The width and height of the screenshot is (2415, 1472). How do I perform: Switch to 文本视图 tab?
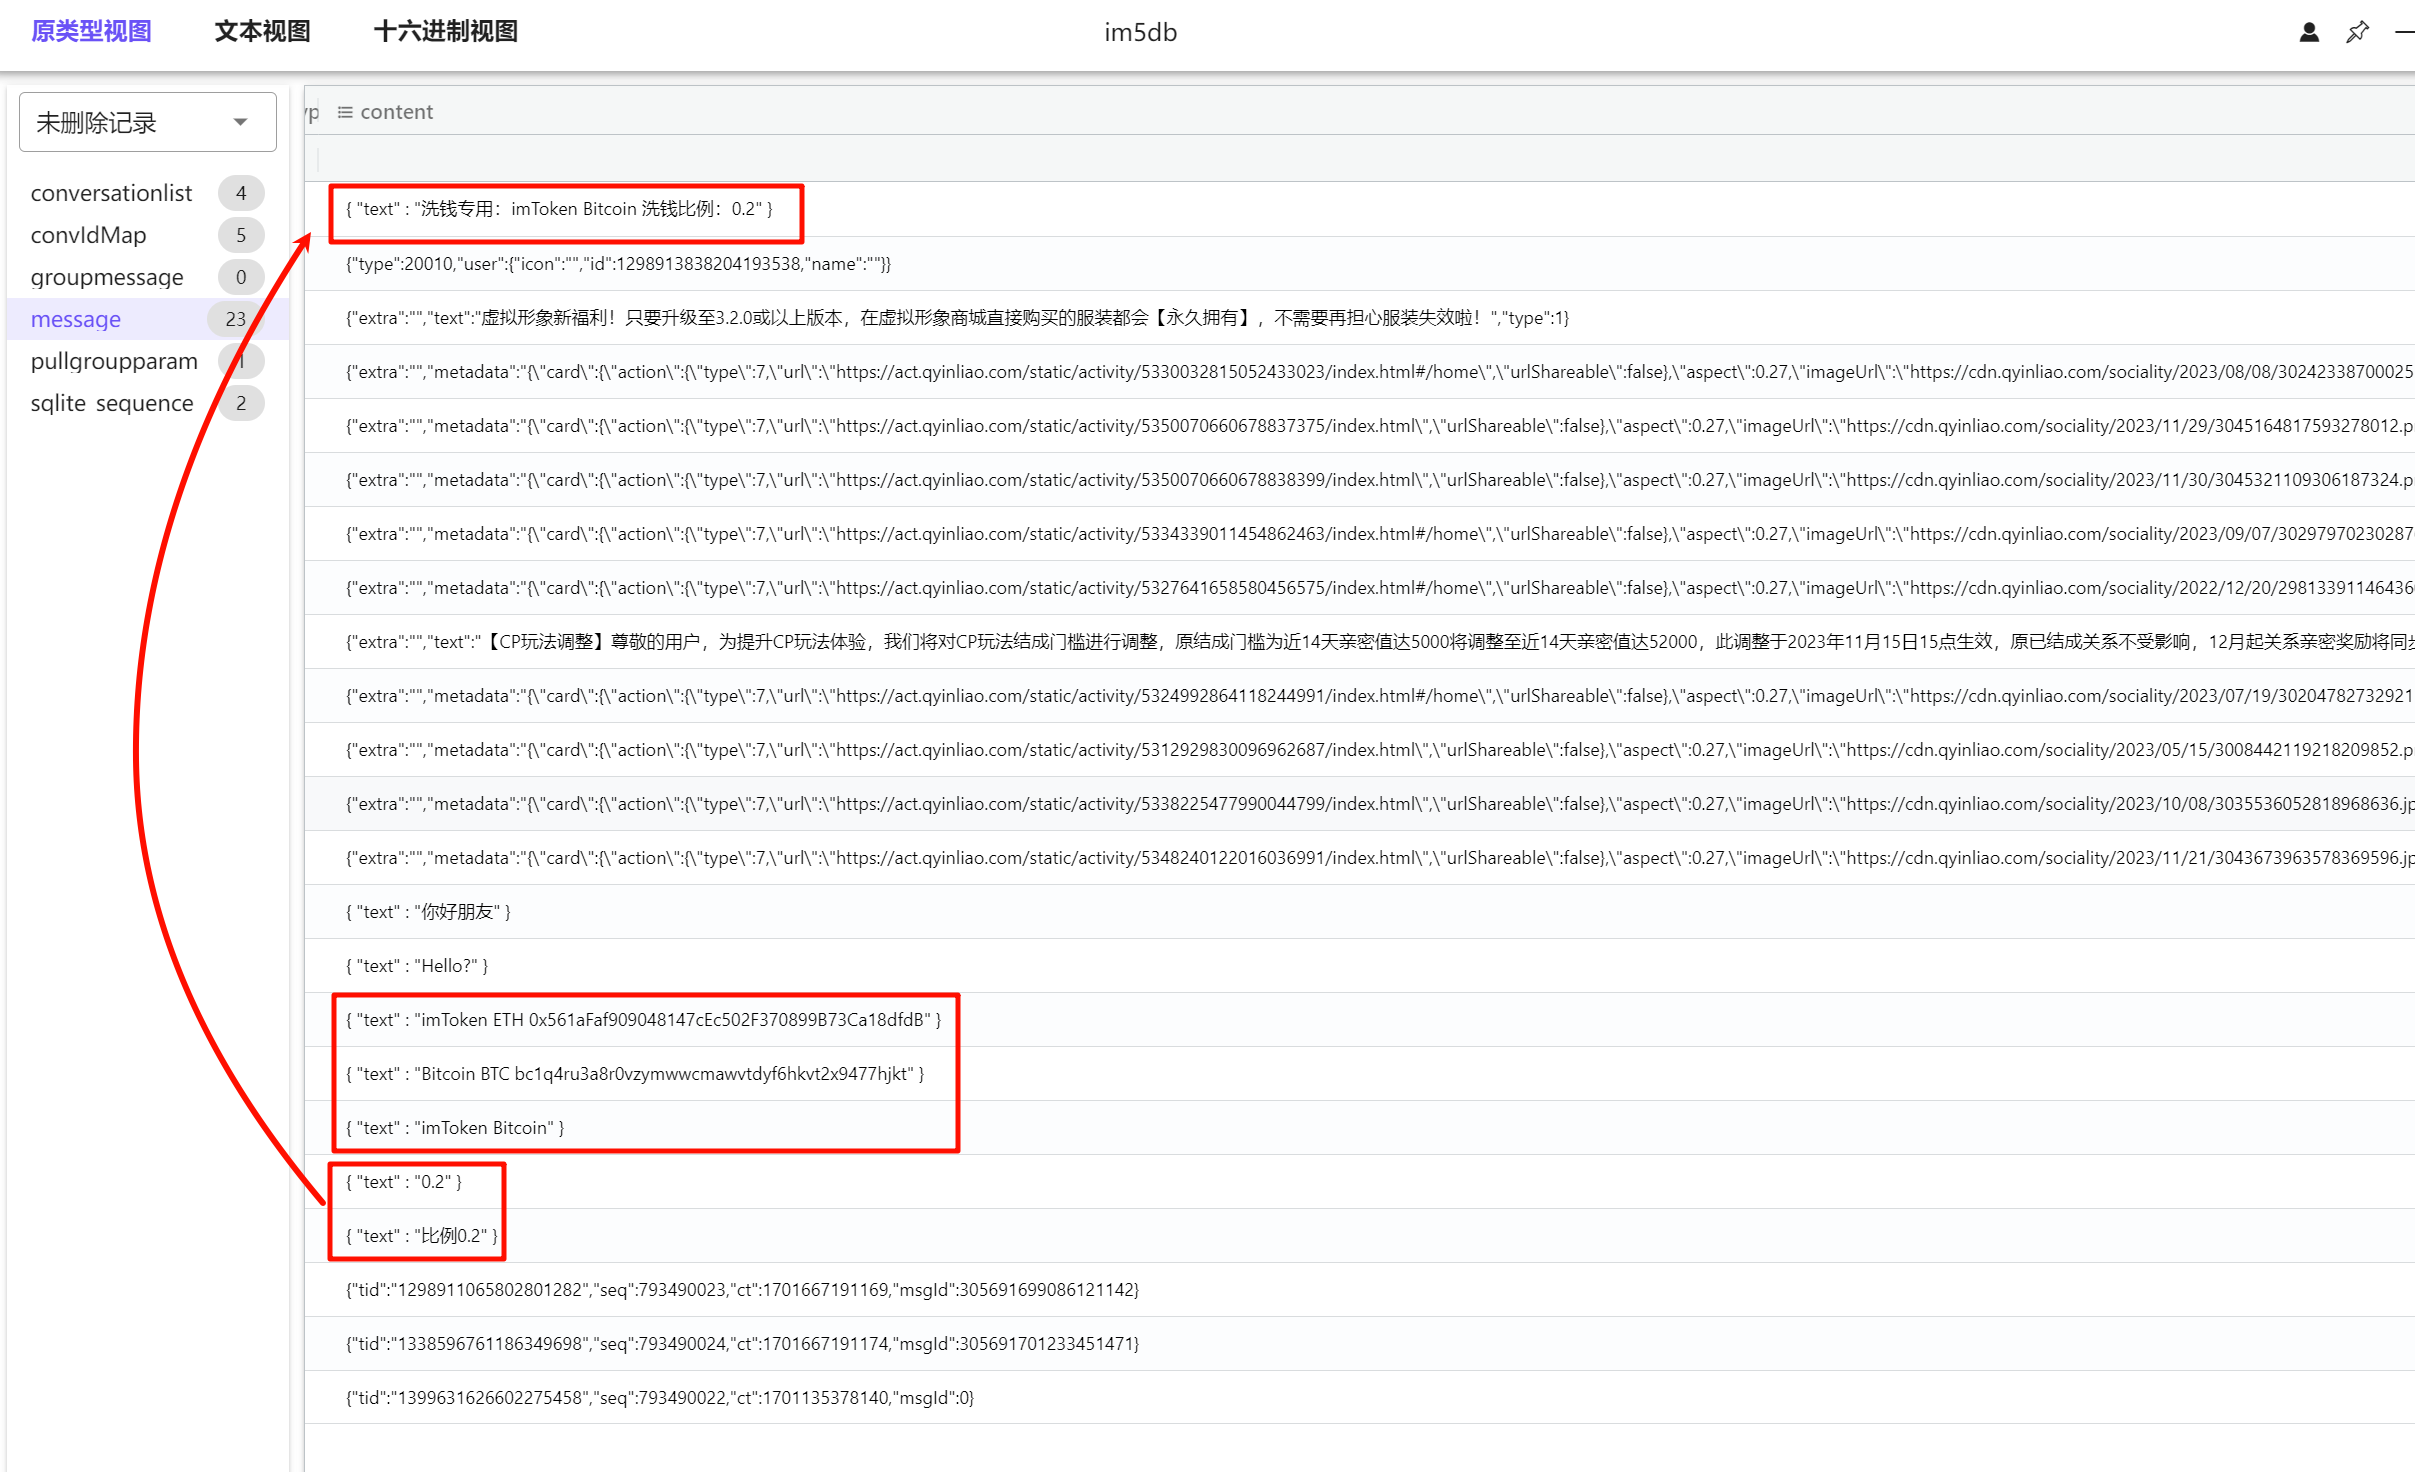[262, 32]
